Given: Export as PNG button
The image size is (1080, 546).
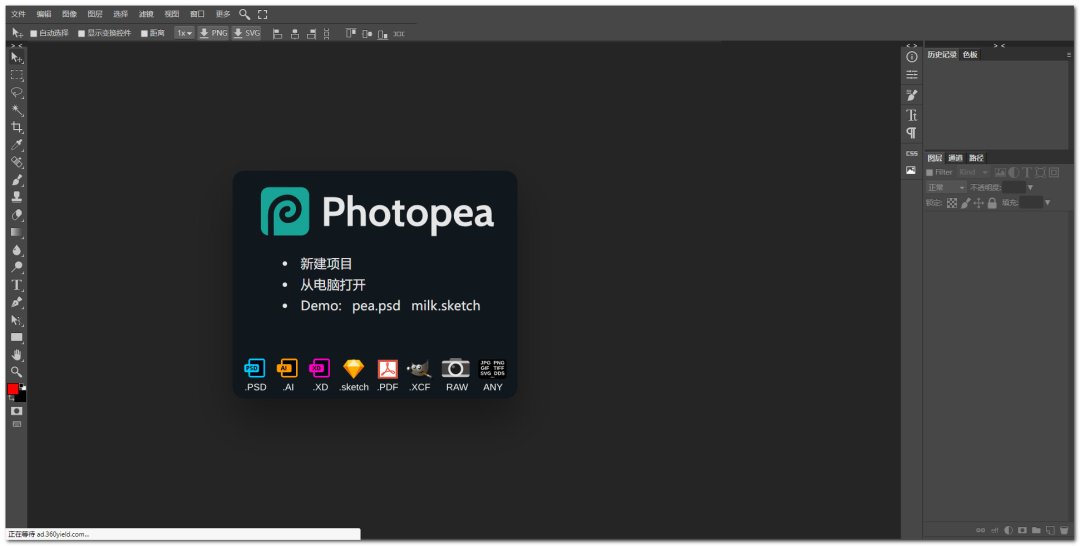Looking at the screenshot, I should [x=213, y=33].
